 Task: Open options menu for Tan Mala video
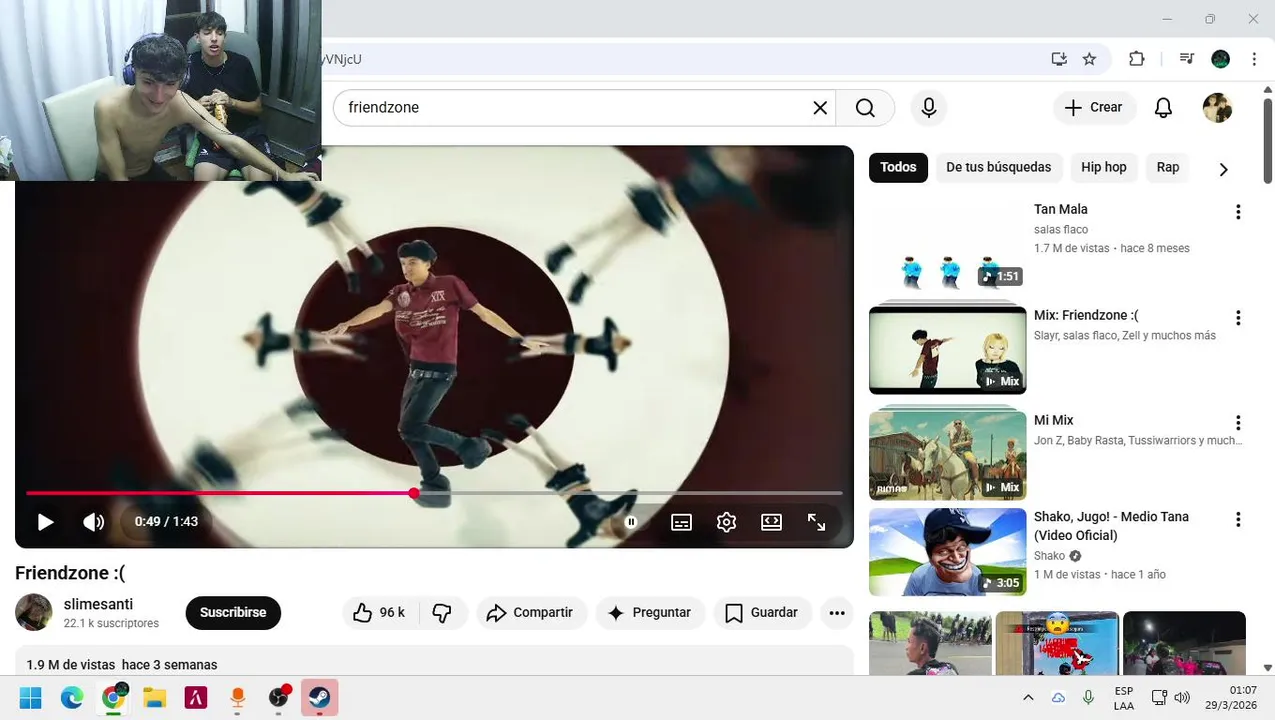point(1238,212)
